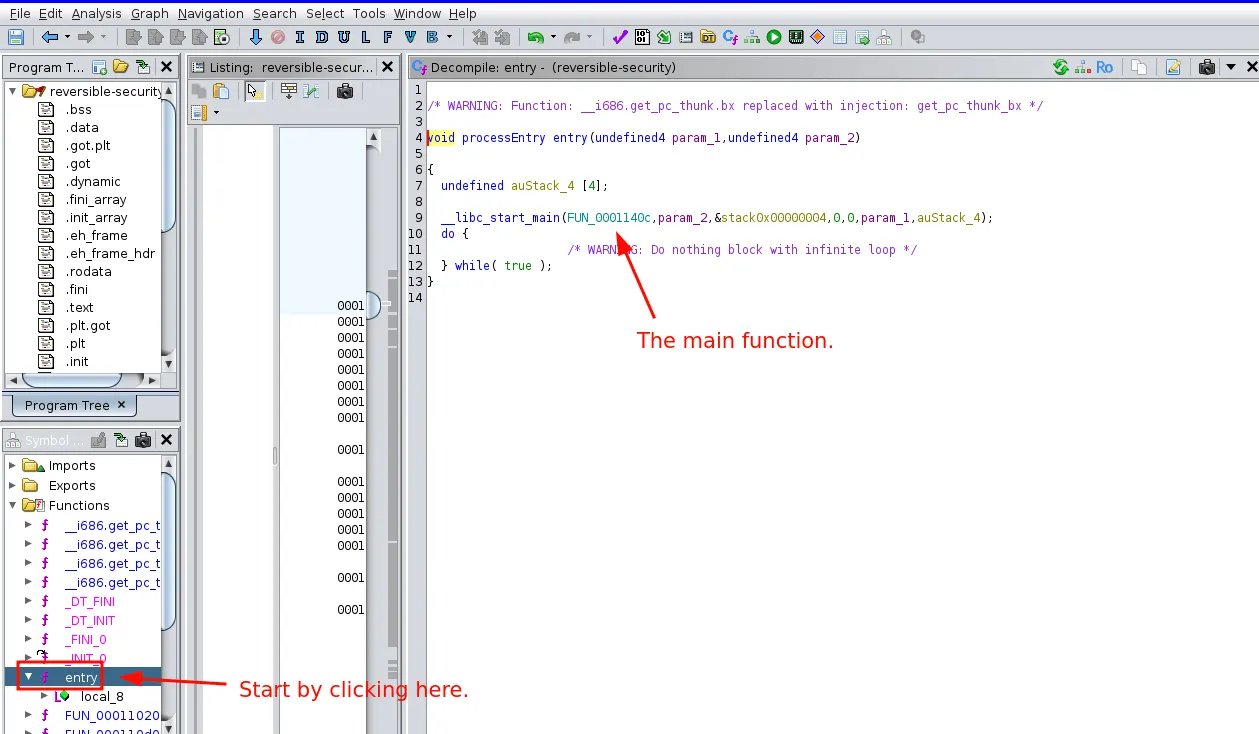Select the .rodata section
The width and height of the screenshot is (1259, 734).
tap(88, 271)
